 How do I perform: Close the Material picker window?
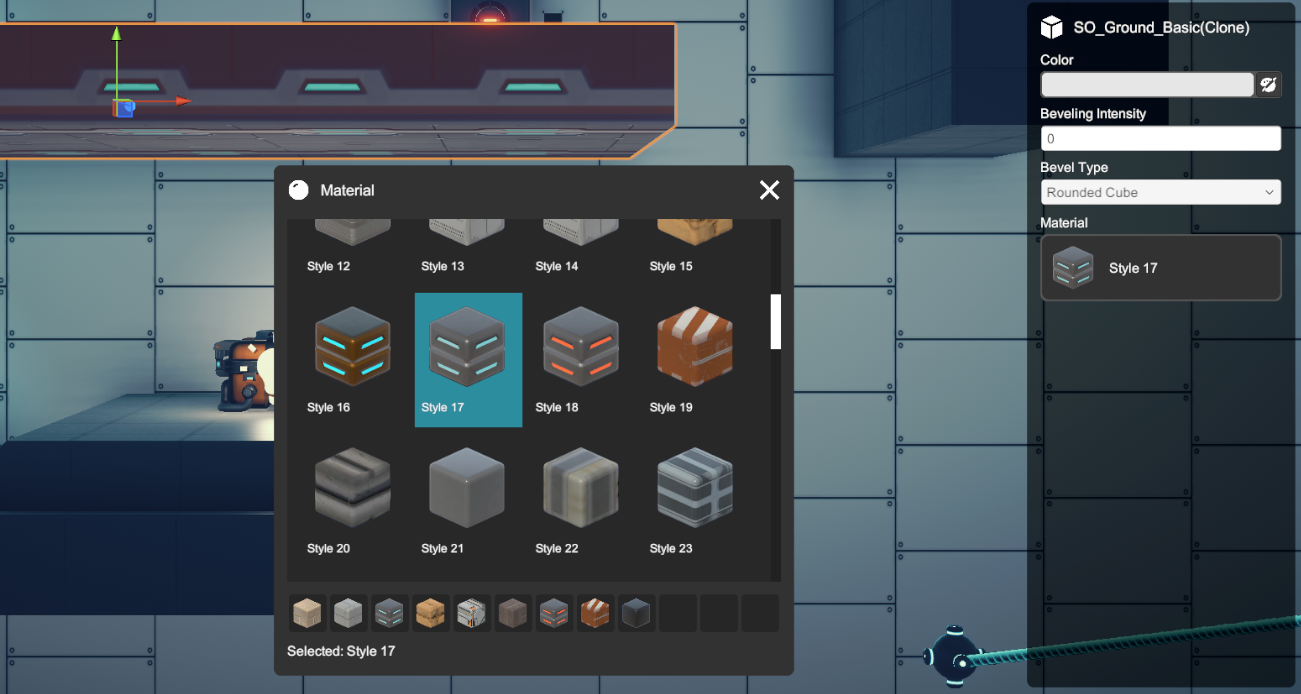coord(769,190)
